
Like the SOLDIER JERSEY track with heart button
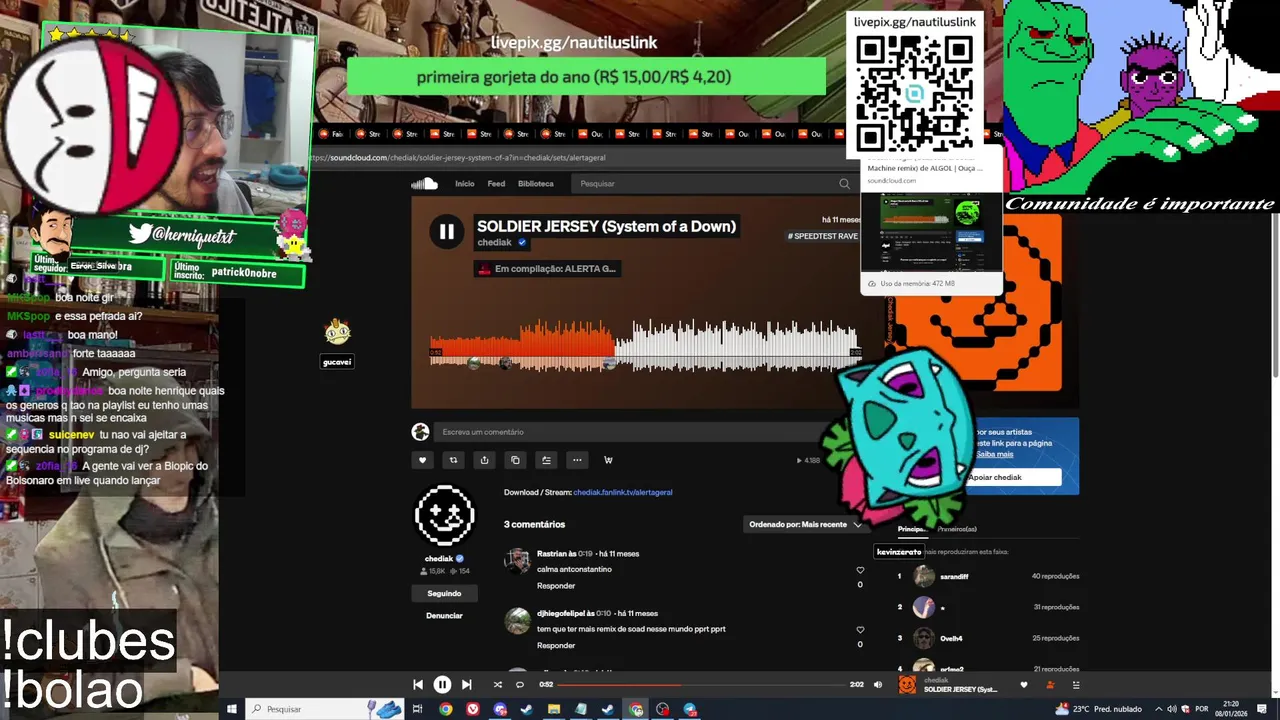point(422,460)
